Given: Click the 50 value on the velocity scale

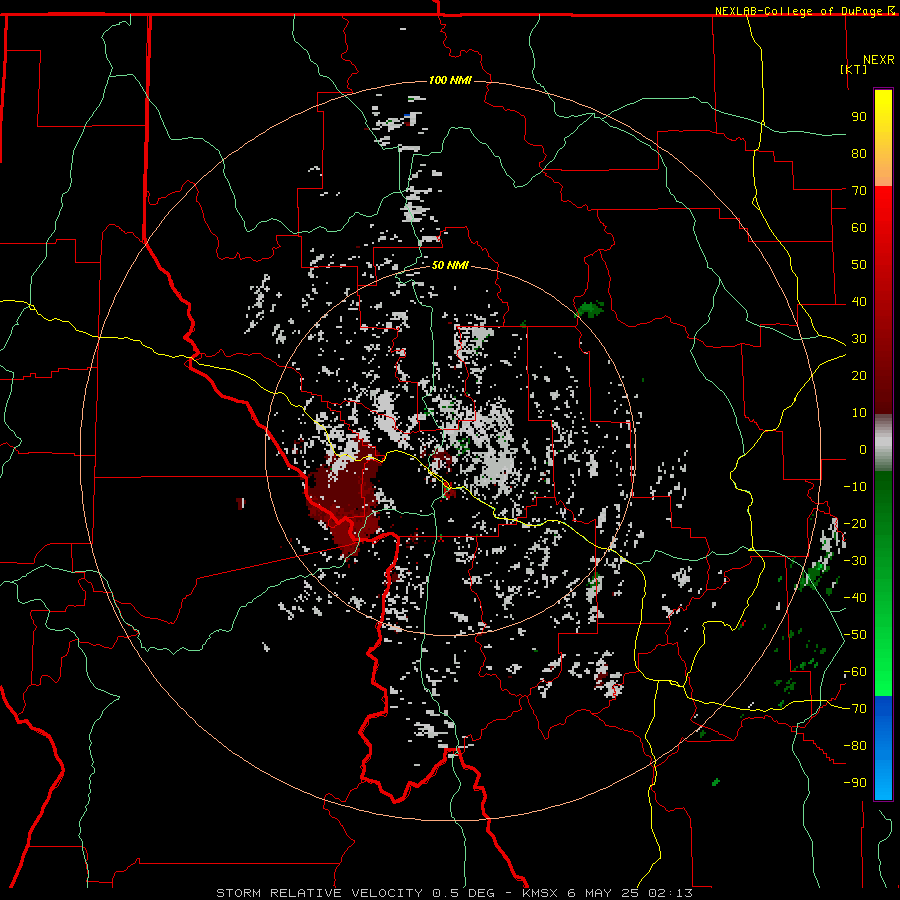Looking at the screenshot, I should (859, 265).
